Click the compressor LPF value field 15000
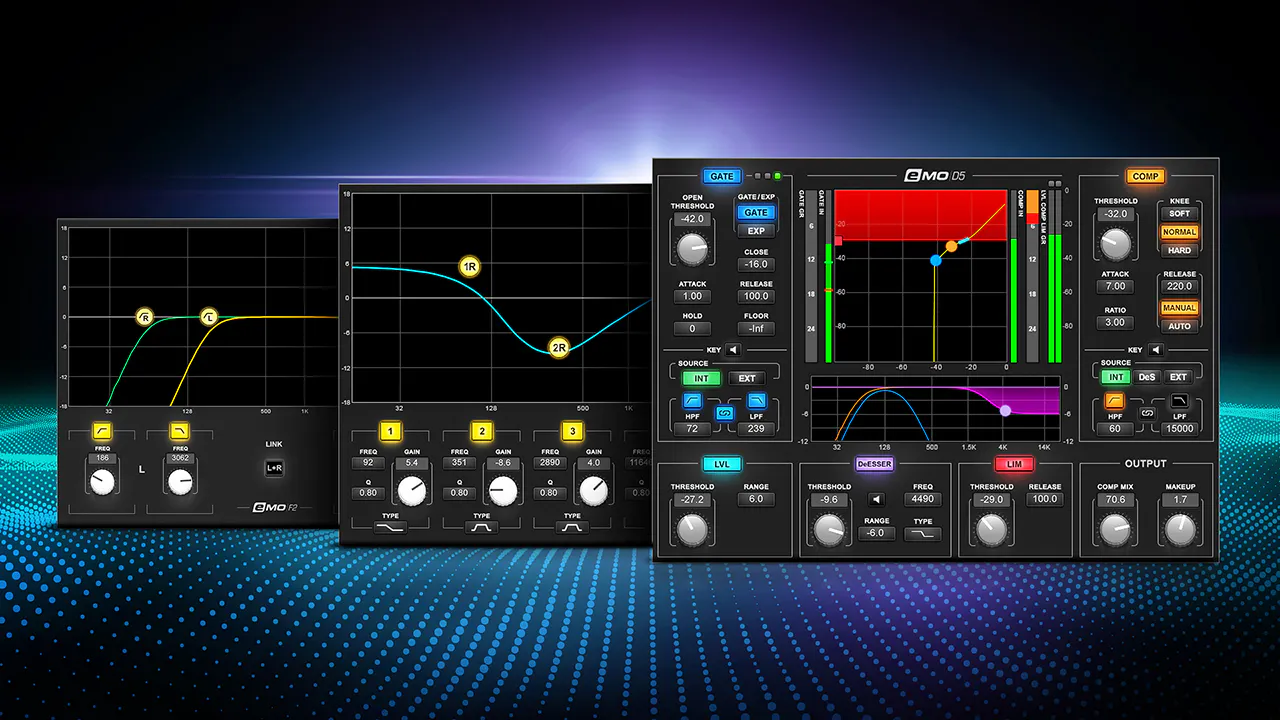The image size is (1280, 720). click(1179, 429)
